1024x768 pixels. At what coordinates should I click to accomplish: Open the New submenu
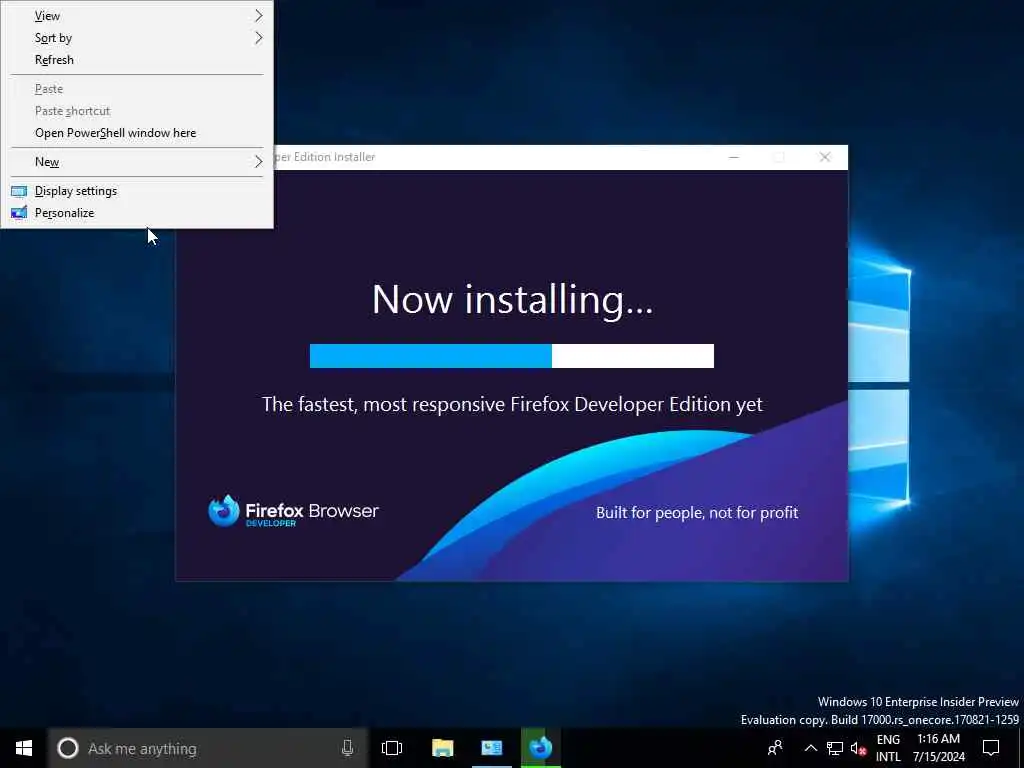click(x=137, y=162)
